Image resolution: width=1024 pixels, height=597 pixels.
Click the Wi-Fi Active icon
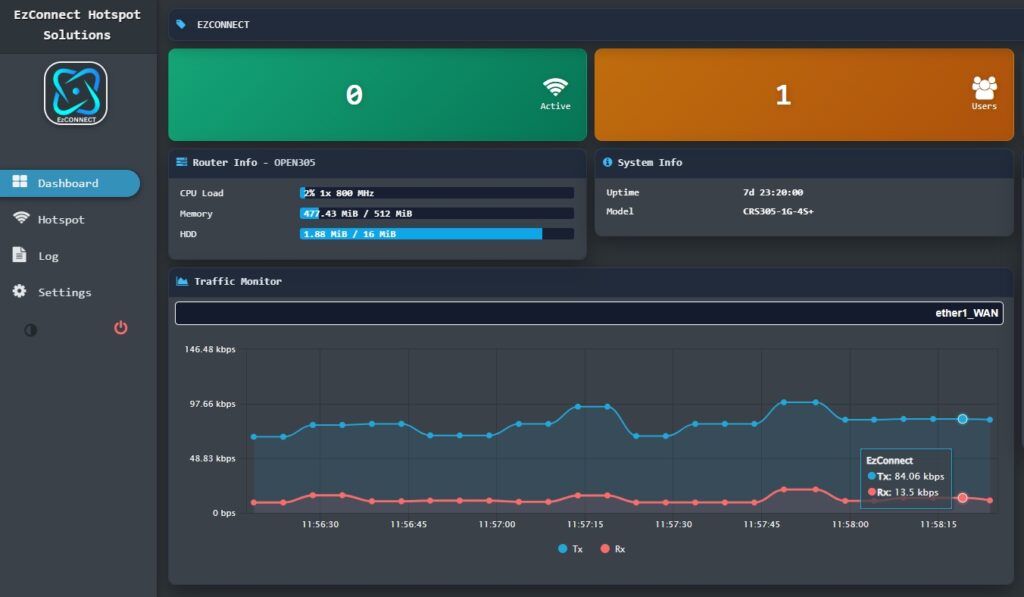[x=555, y=87]
